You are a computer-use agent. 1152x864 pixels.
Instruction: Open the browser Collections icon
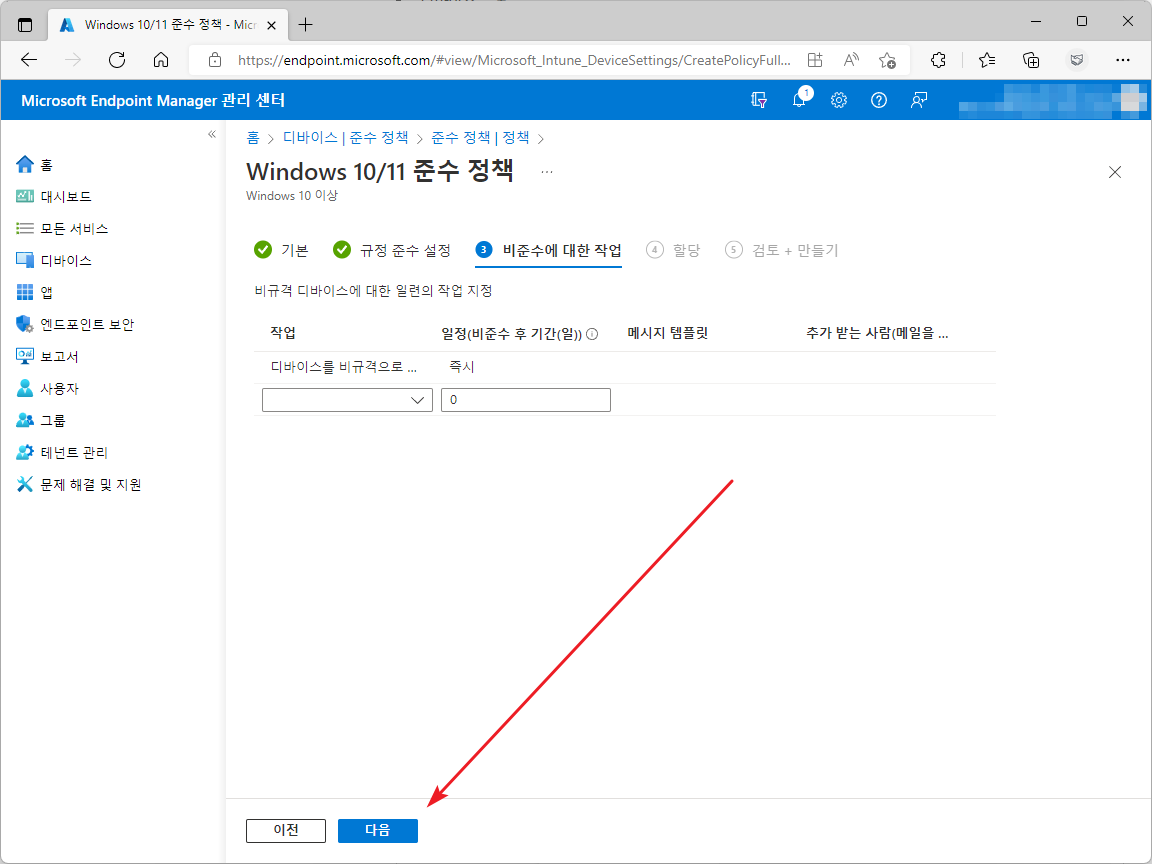point(1032,60)
